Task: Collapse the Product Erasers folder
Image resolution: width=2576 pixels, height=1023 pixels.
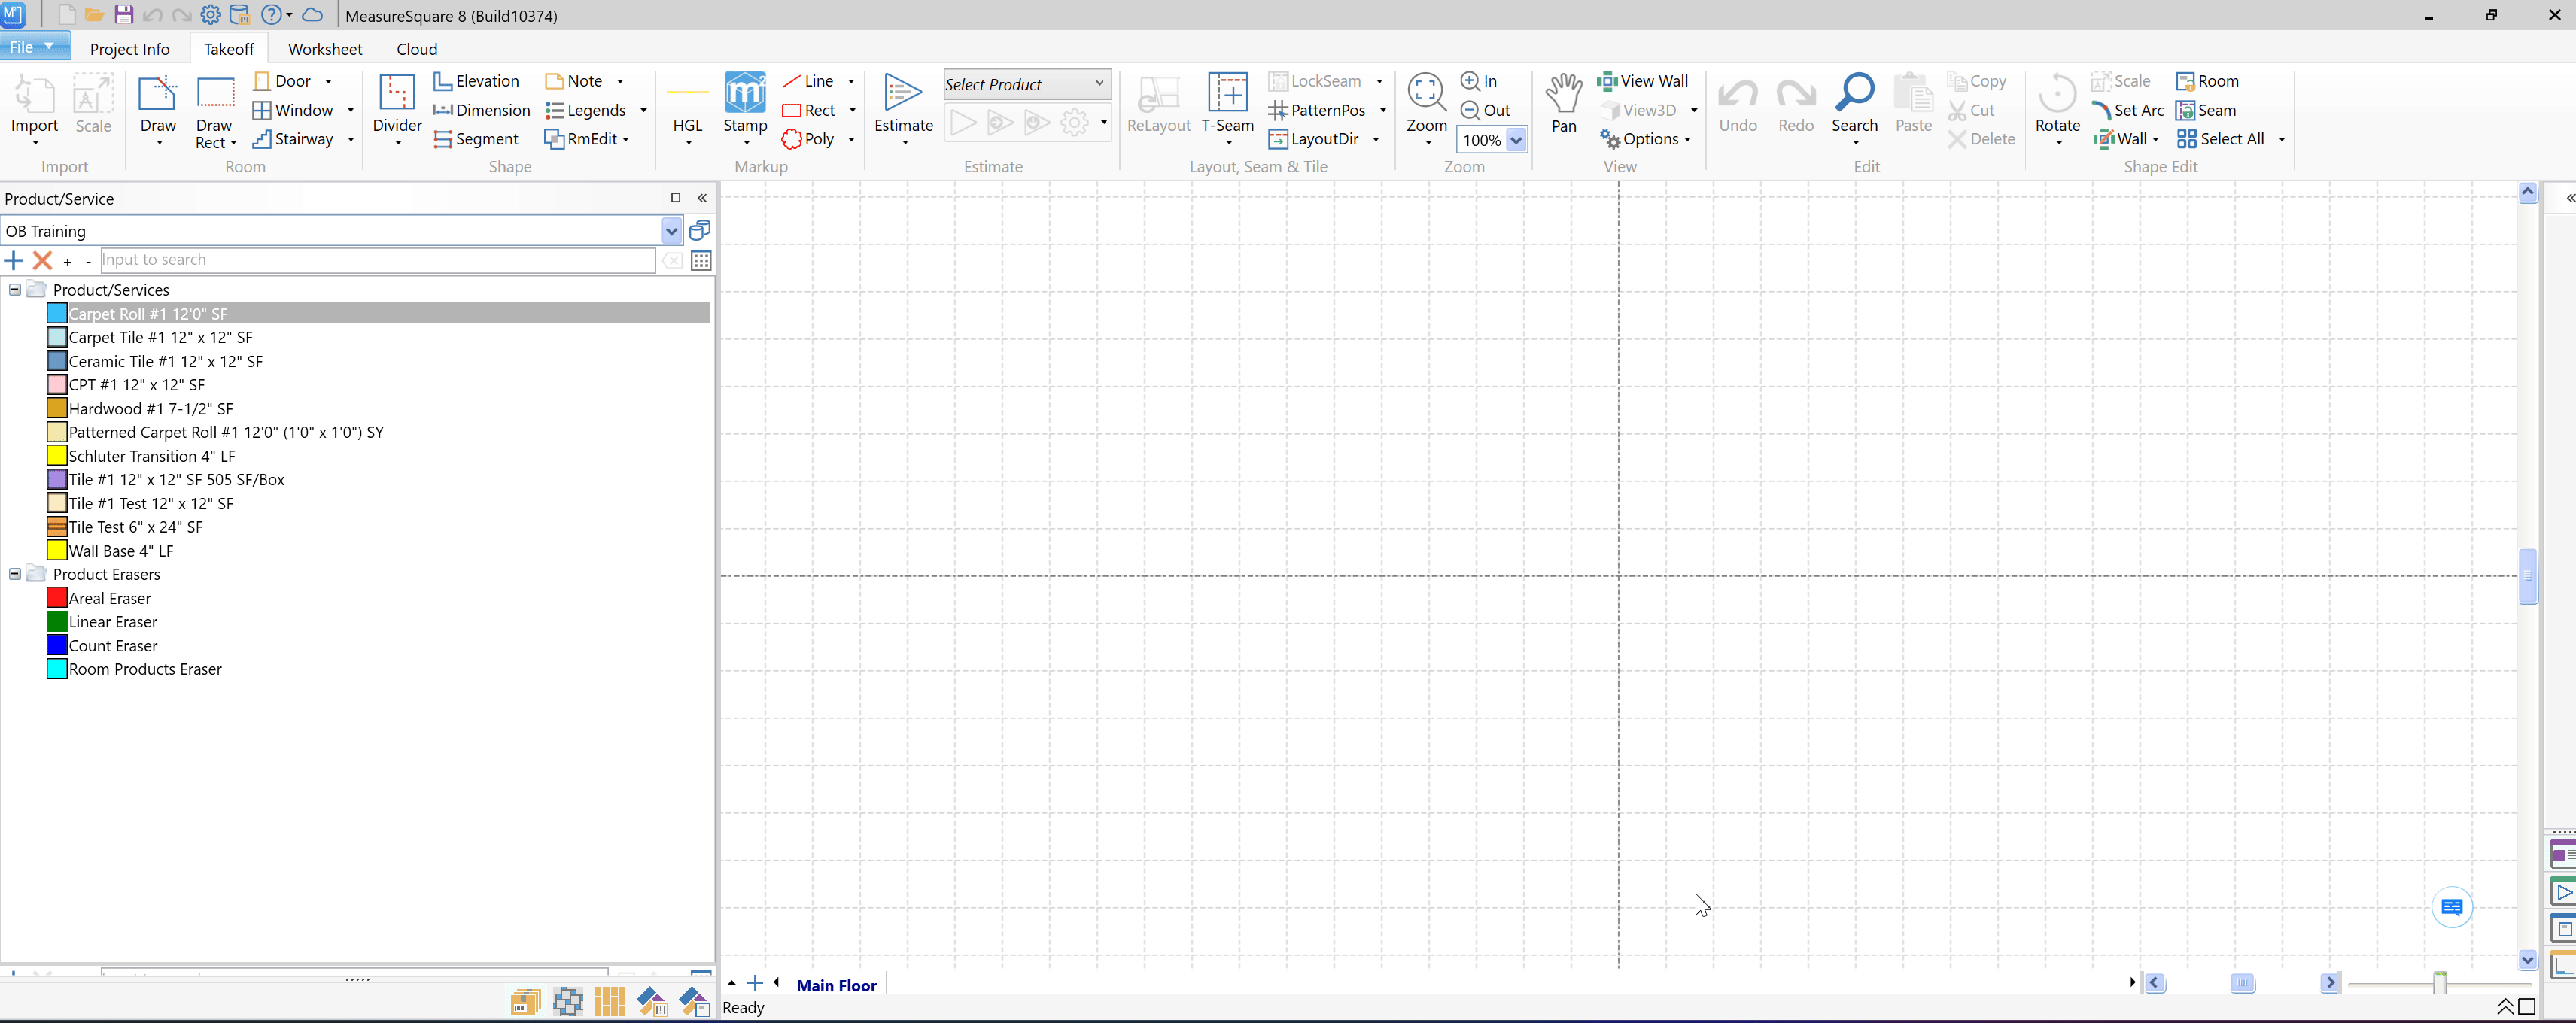Action: (15, 574)
